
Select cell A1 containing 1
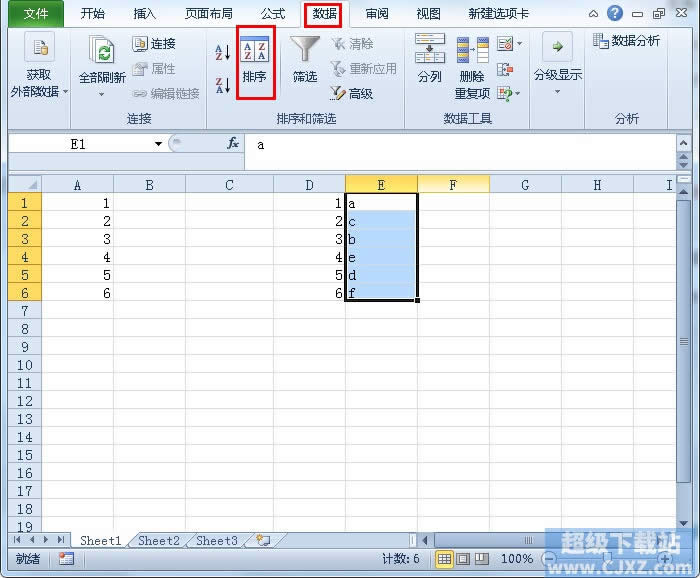77,203
